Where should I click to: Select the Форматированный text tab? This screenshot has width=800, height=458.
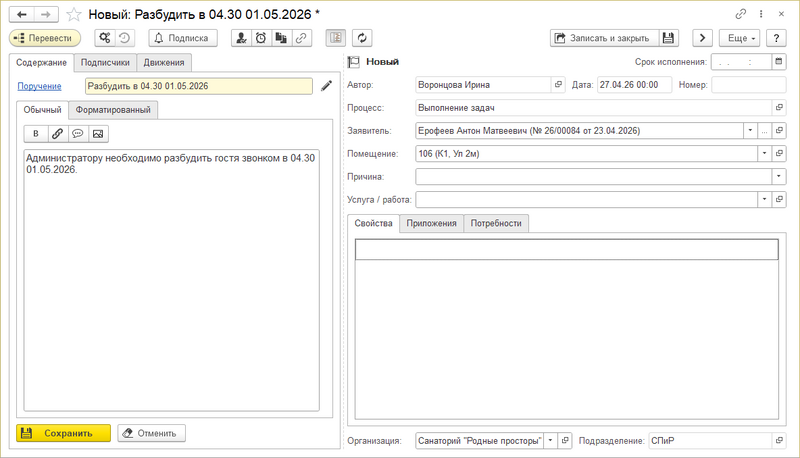(113, 110)
